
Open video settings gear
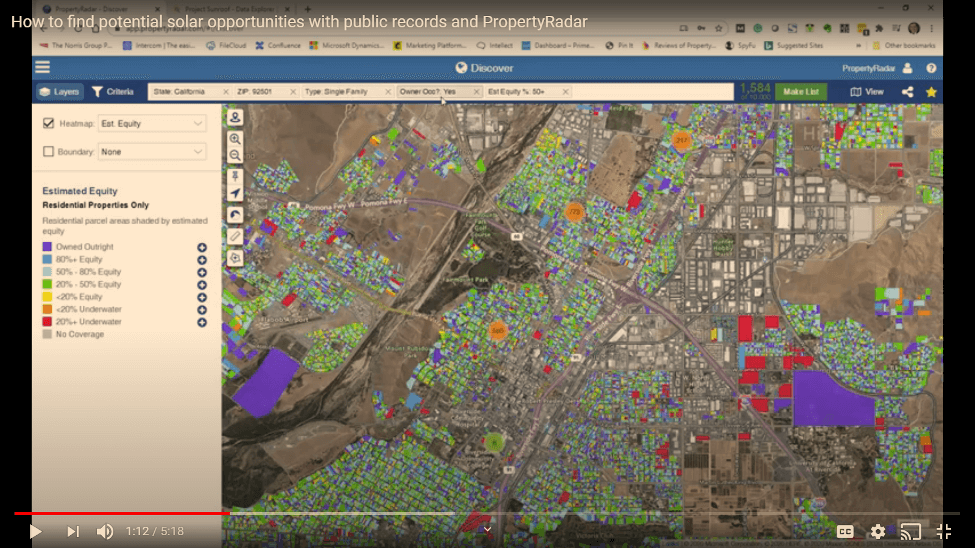(x=877, y=531)
